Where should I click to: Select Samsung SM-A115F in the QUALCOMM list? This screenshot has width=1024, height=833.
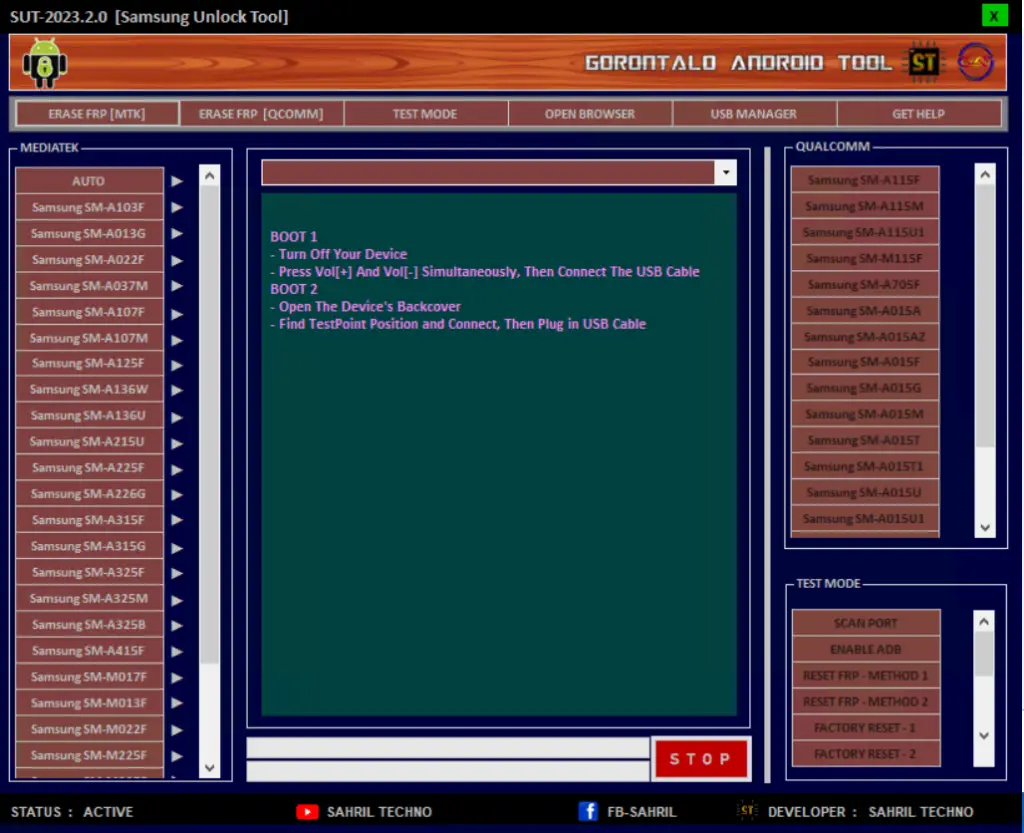[865, 180]
